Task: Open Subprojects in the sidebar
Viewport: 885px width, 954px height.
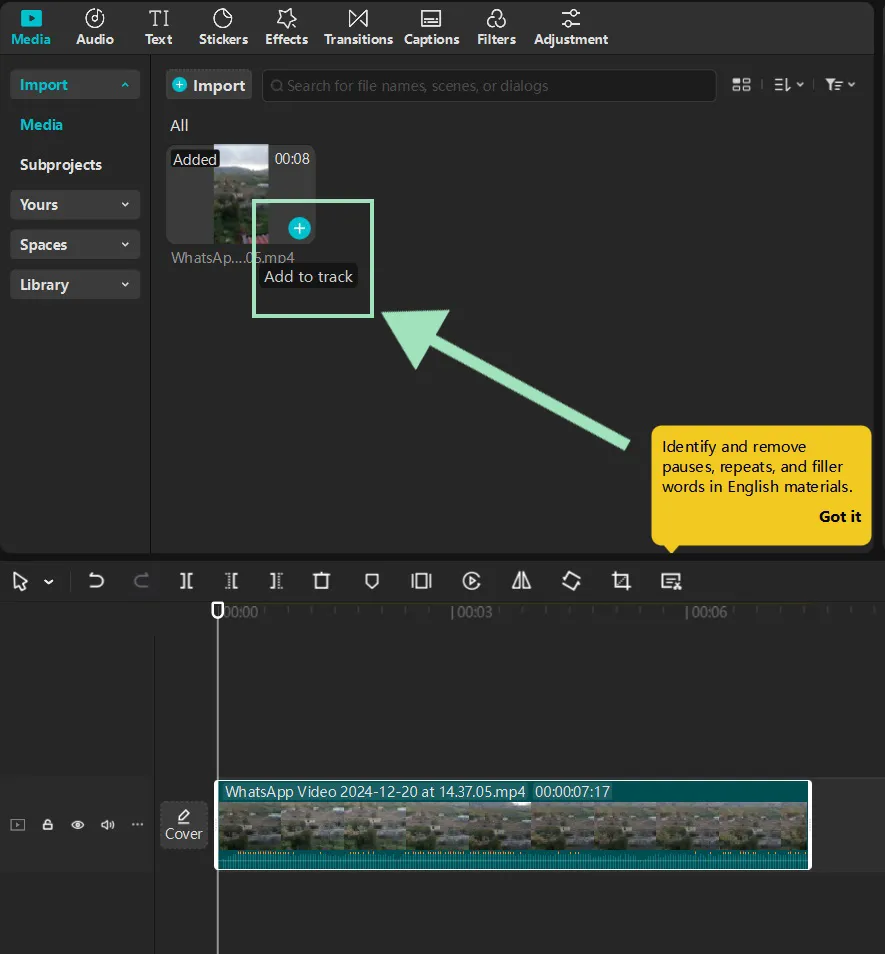Action: pos(61,165)
